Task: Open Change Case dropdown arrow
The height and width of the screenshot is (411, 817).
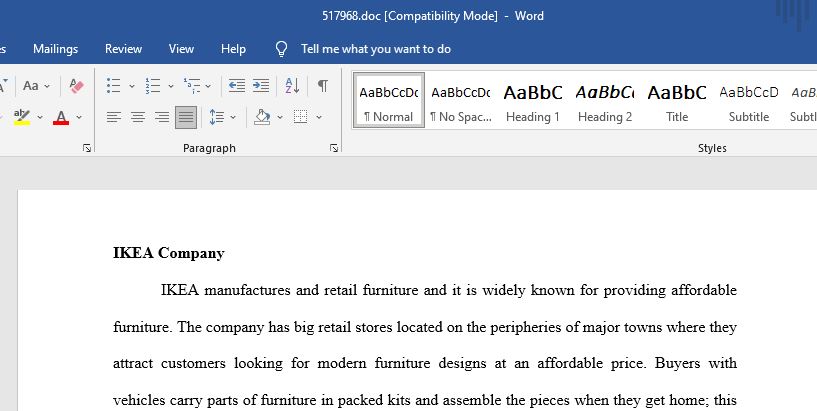Action: (47, 86)
